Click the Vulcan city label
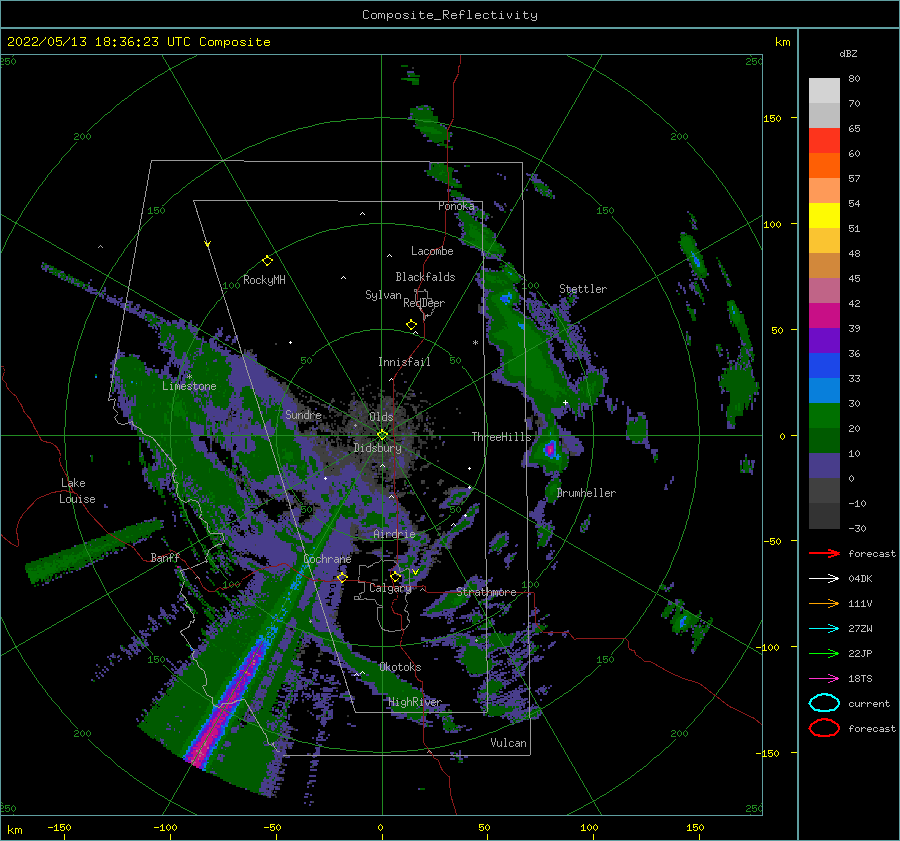 (509, 743)
